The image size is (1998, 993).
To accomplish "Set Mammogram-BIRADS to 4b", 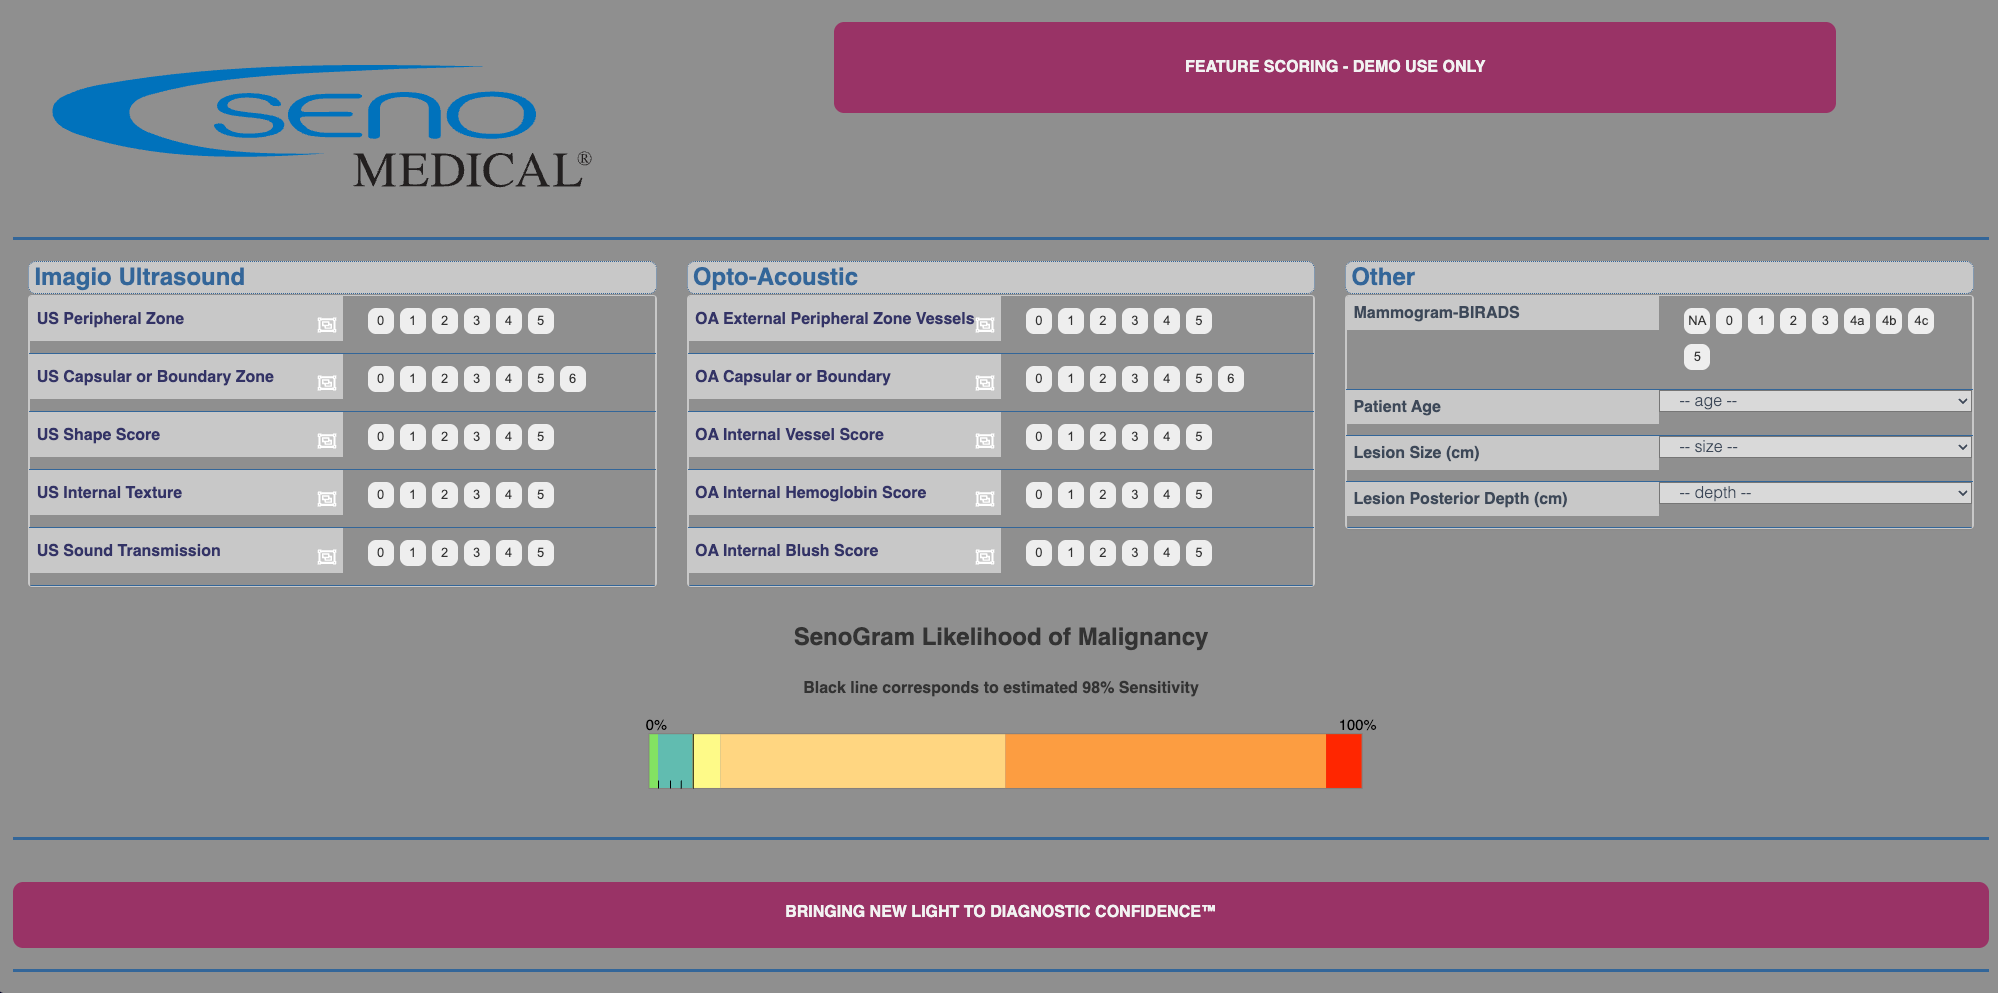I will (x=1889, y=321).
